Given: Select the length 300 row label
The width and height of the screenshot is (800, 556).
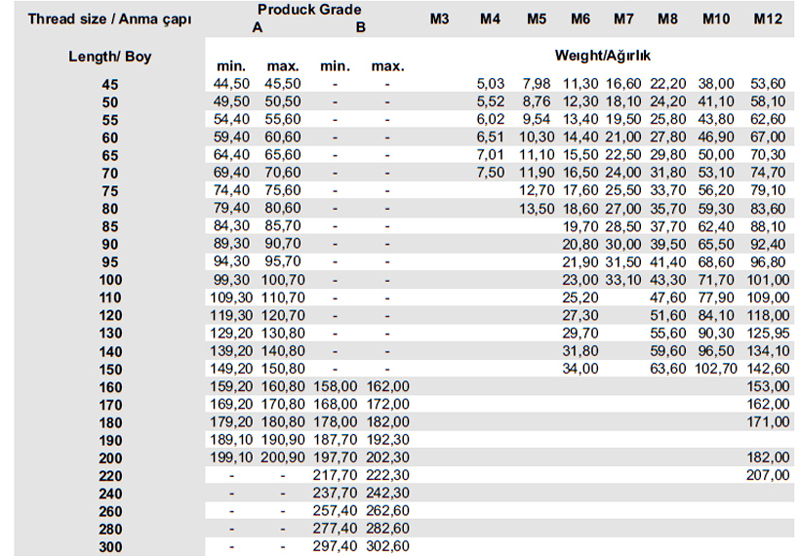Looking at the screenshot, I should [x=110, y=547].
